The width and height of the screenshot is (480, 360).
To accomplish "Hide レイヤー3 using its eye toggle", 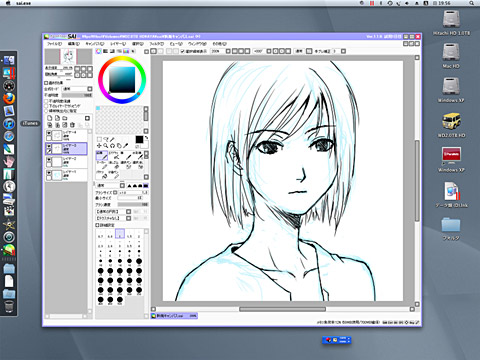I will [49, 146].
